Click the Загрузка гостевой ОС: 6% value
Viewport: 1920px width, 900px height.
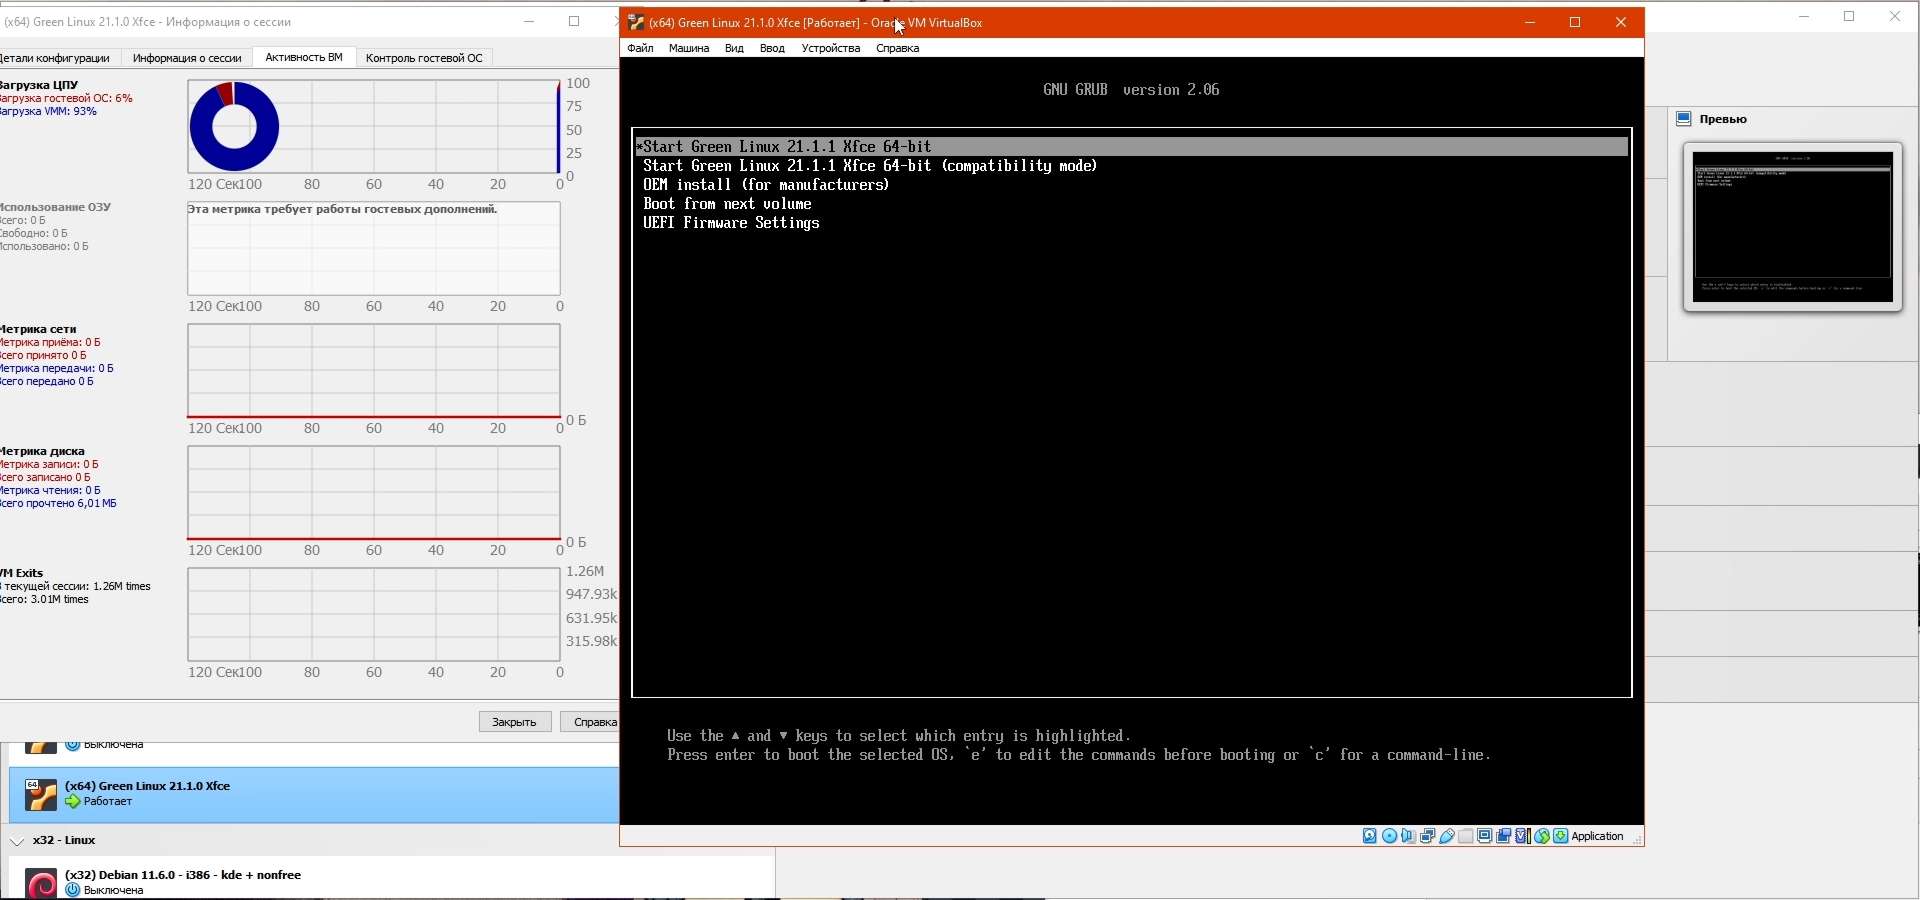pos(66,98)
